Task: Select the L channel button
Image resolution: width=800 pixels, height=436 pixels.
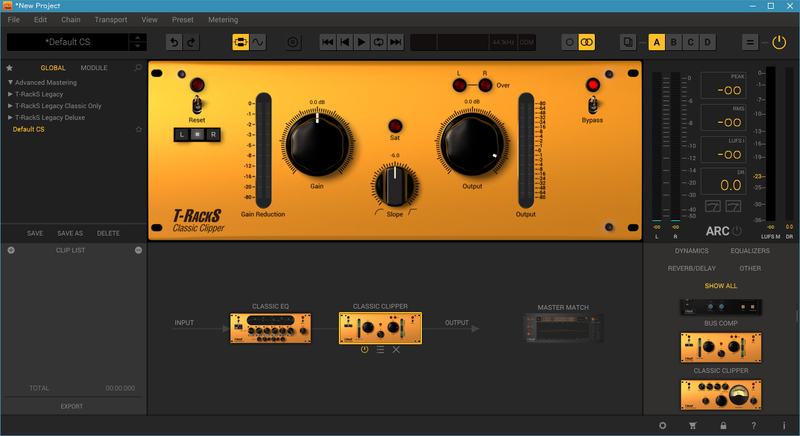Action: (181, 135)
